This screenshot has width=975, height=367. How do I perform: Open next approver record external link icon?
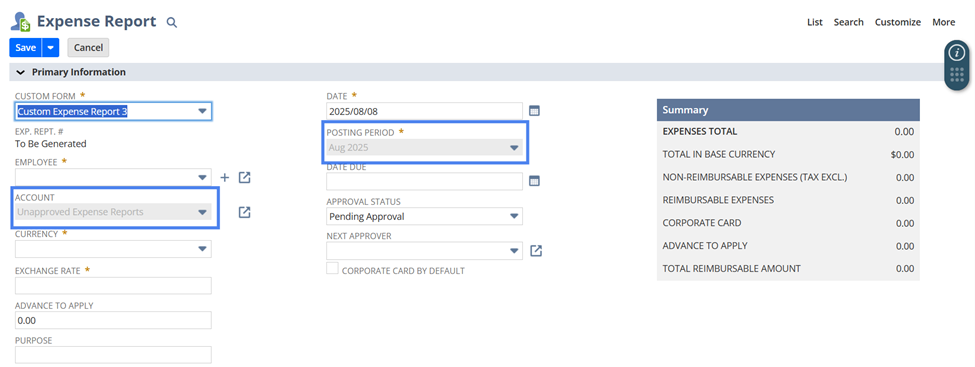tap(536, 251)
